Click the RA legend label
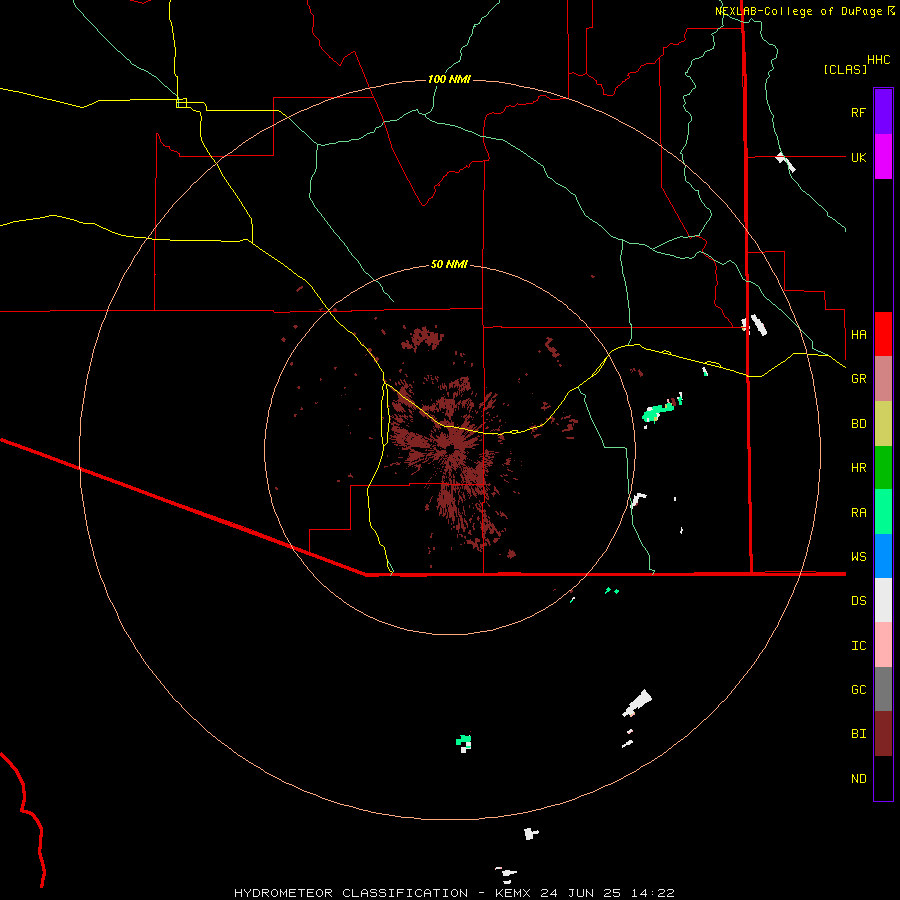 [858, 513]
